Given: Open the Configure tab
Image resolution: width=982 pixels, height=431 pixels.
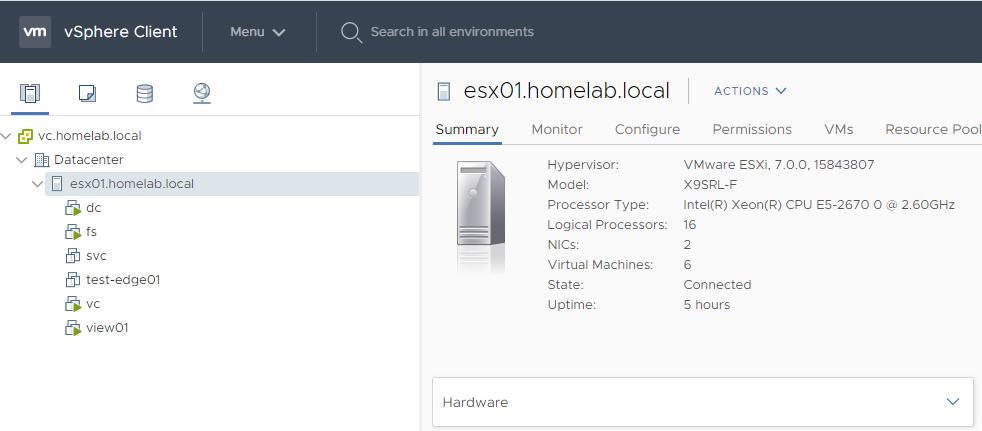Looking at the screenshot, I should 647,130.
